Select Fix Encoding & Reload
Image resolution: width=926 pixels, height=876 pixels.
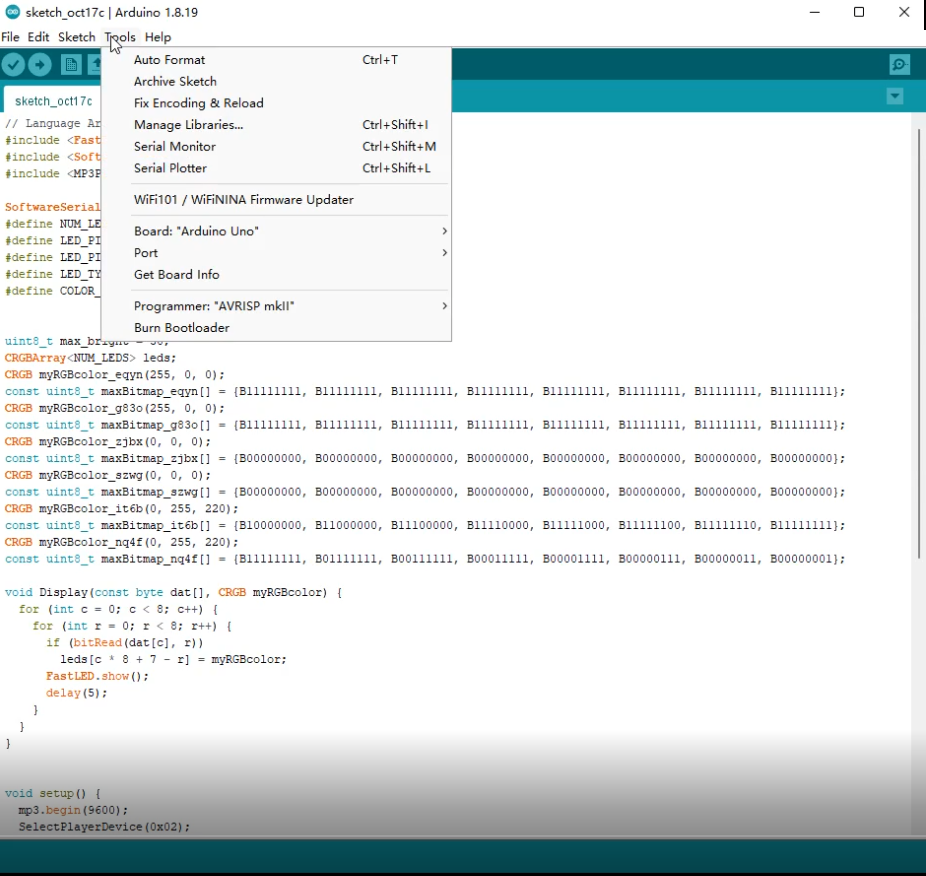[199, 103]
